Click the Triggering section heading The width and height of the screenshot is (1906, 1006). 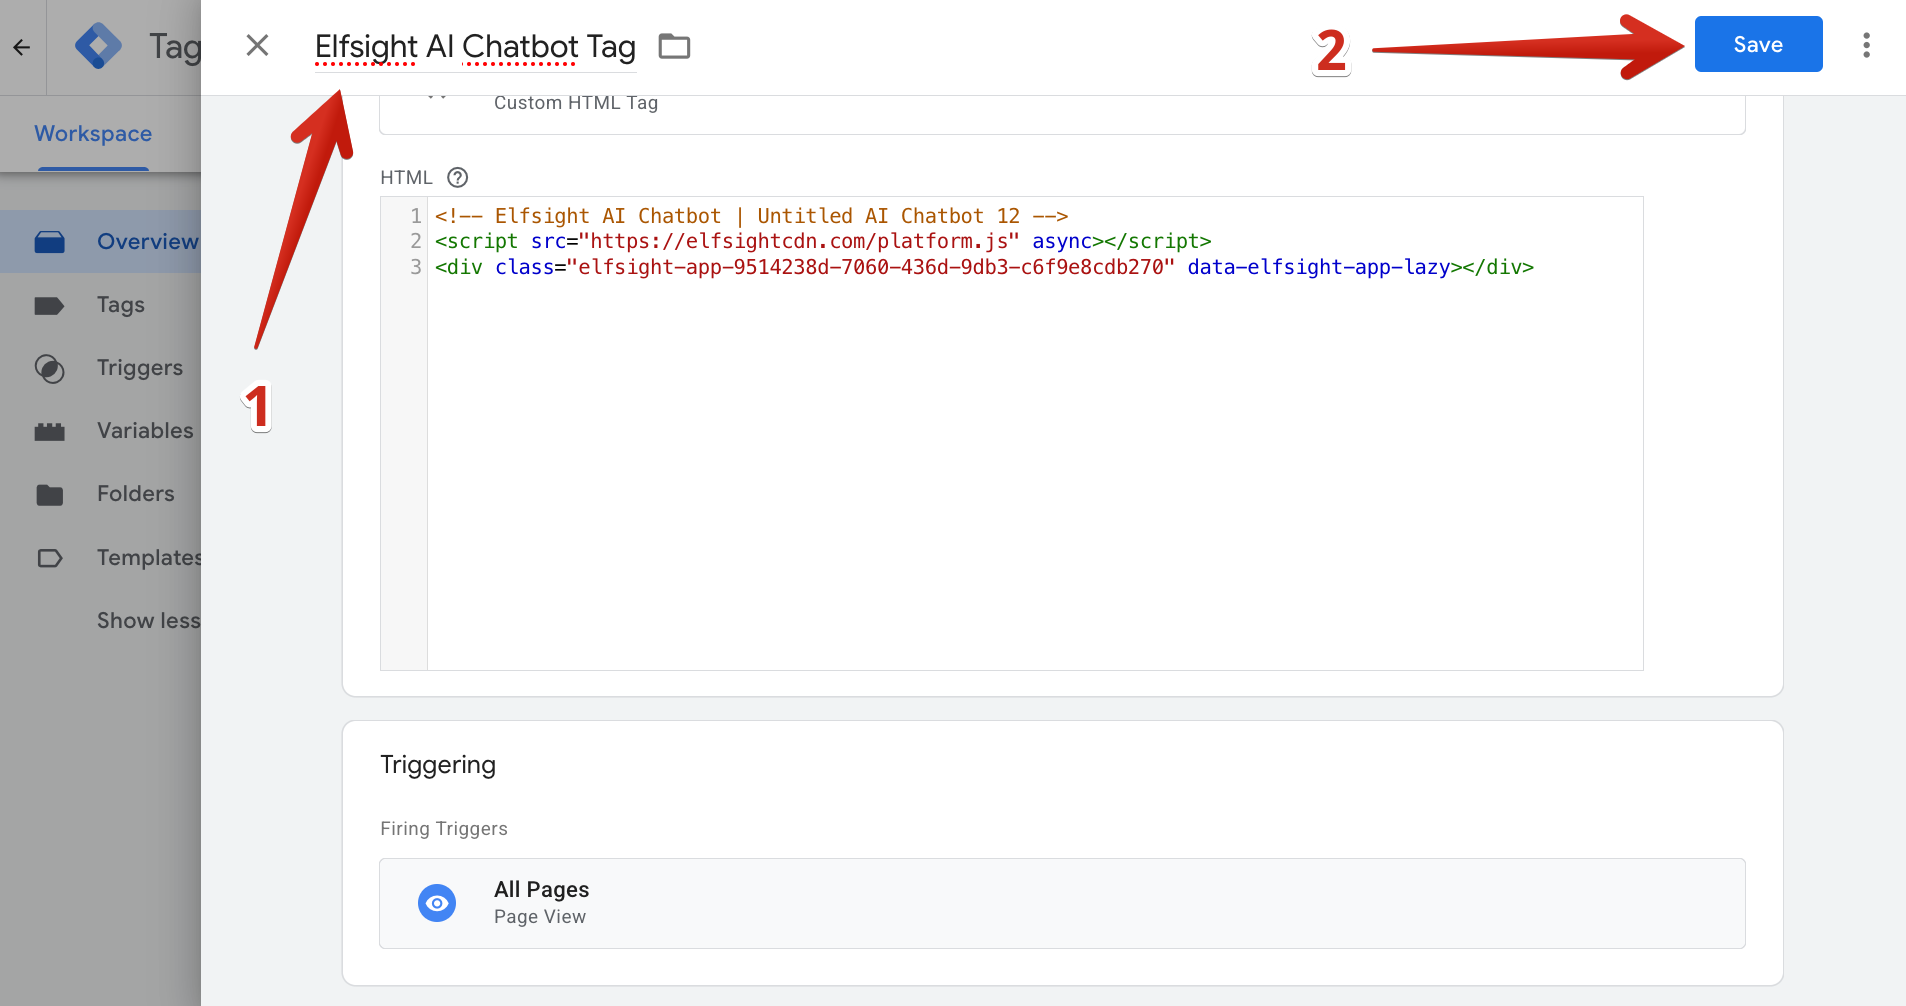(x=438, y=765)
